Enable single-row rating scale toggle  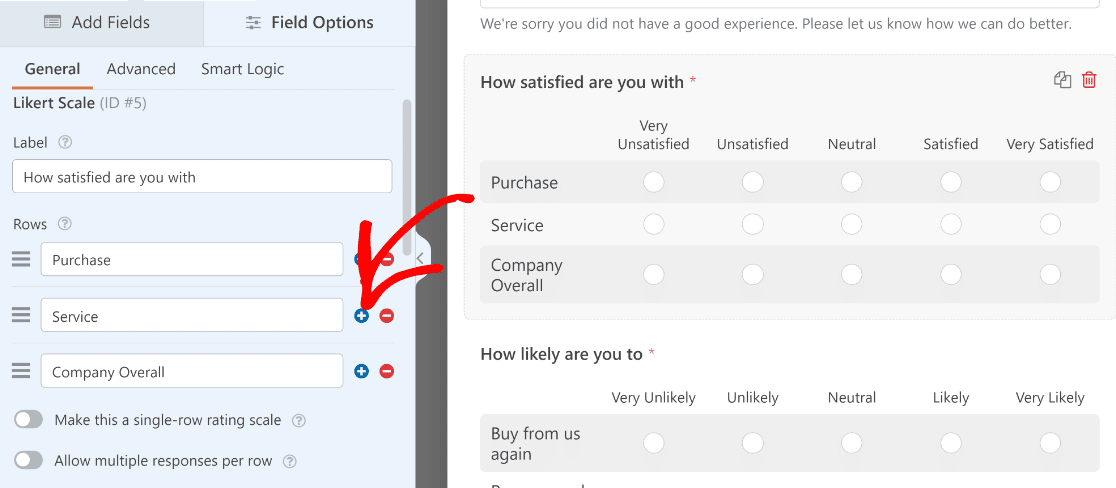[29, 420]
